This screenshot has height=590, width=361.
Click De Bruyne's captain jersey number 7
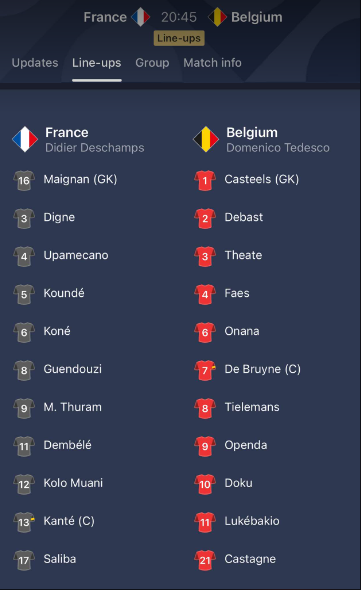click(205, 370)
